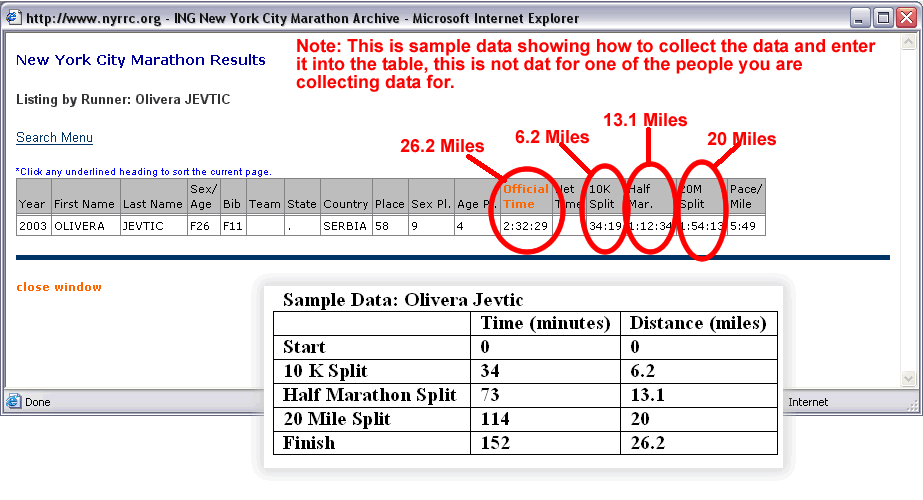Screen dimensions: 923x500
Task: Click the scrollbar up arrow
Action: click(x=908, y=43)
